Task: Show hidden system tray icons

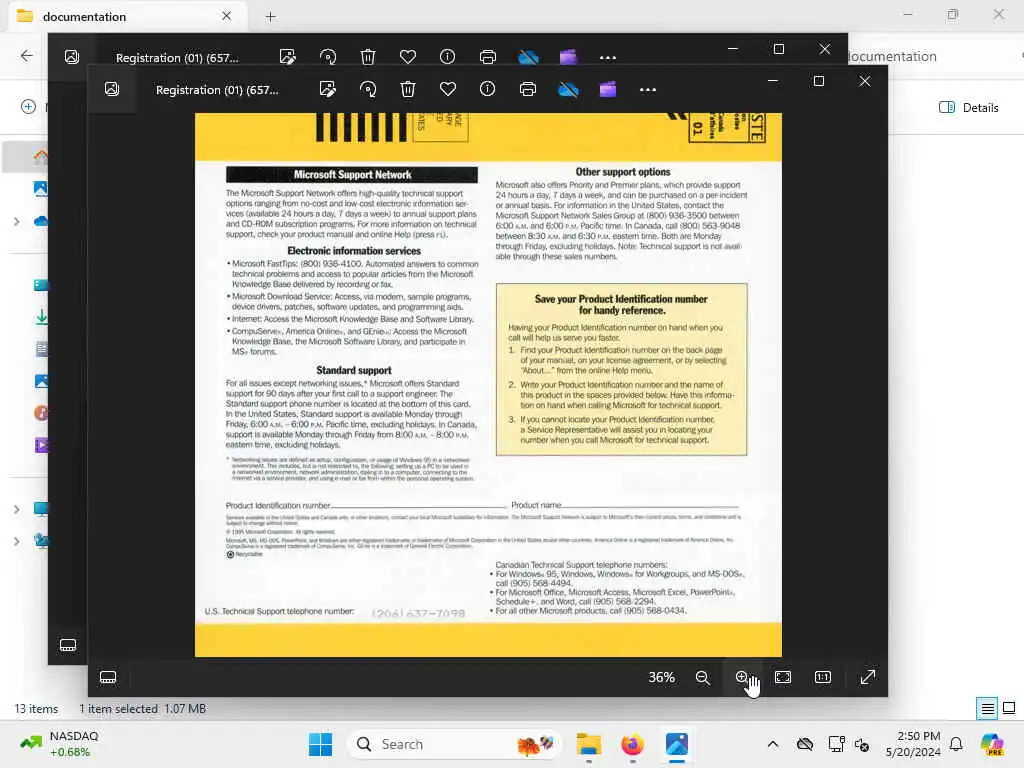Action: pyautogui.click(x=773, y=744)
